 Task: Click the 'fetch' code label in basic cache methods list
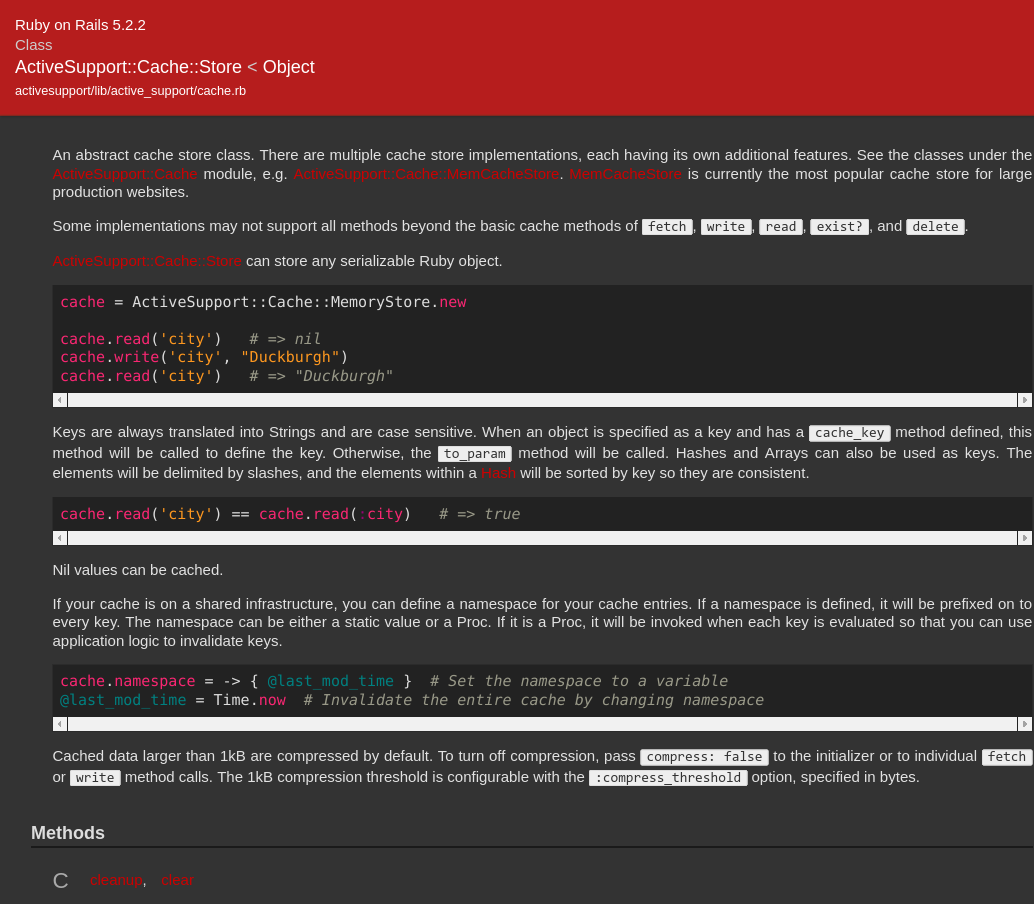(667, 227)
